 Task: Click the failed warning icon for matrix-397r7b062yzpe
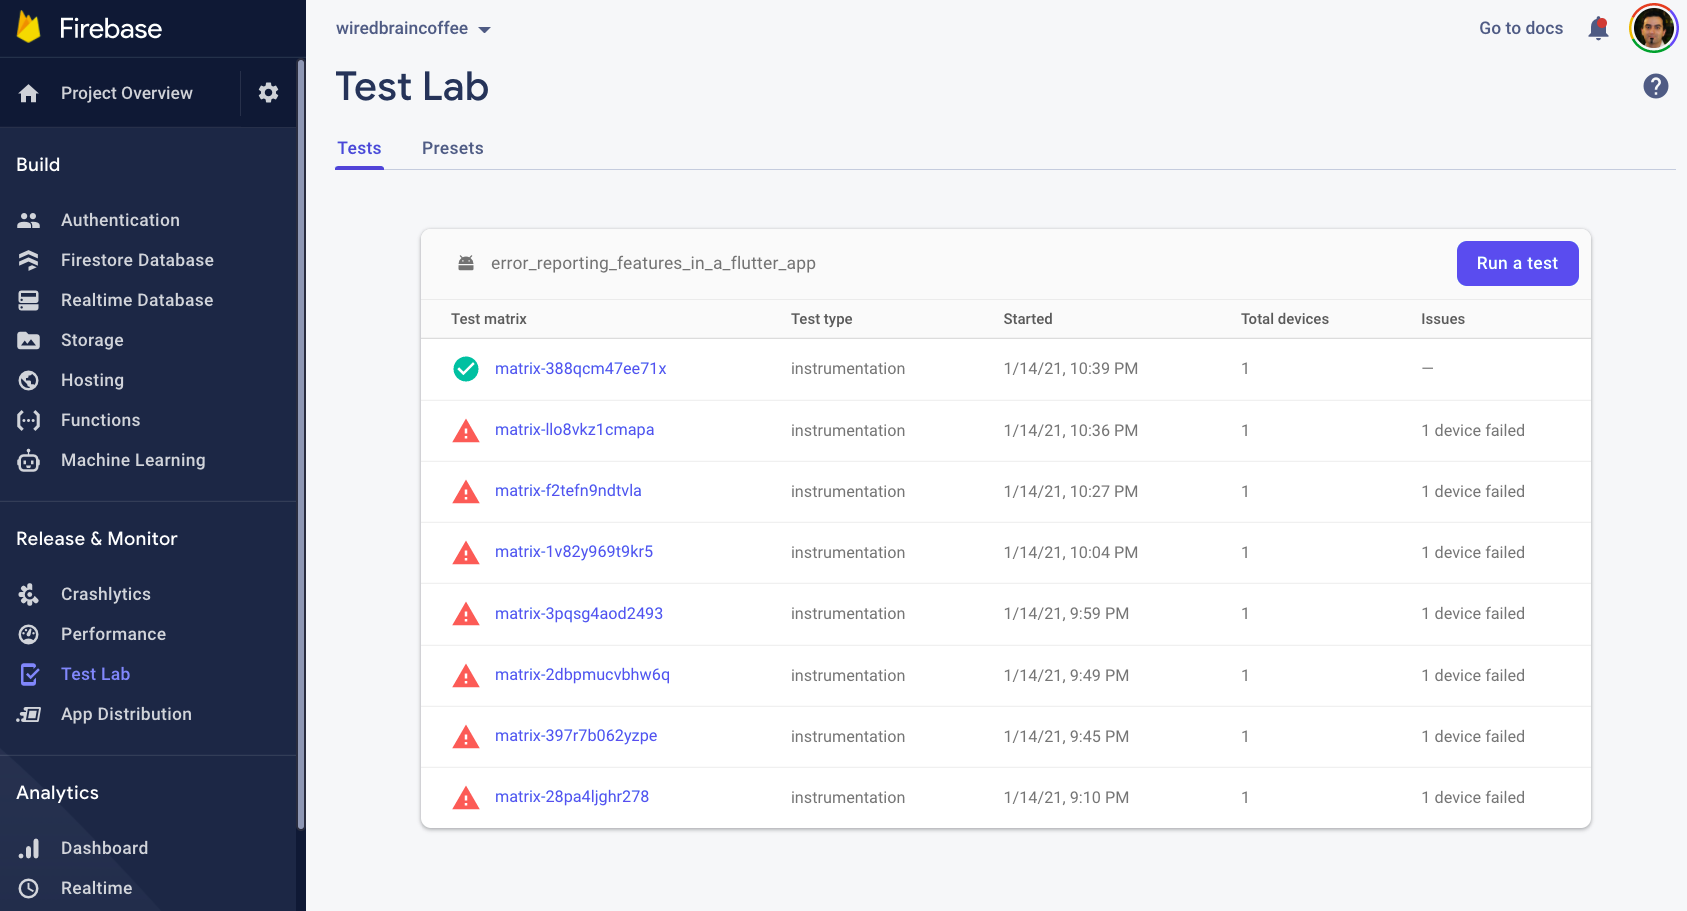466,737
